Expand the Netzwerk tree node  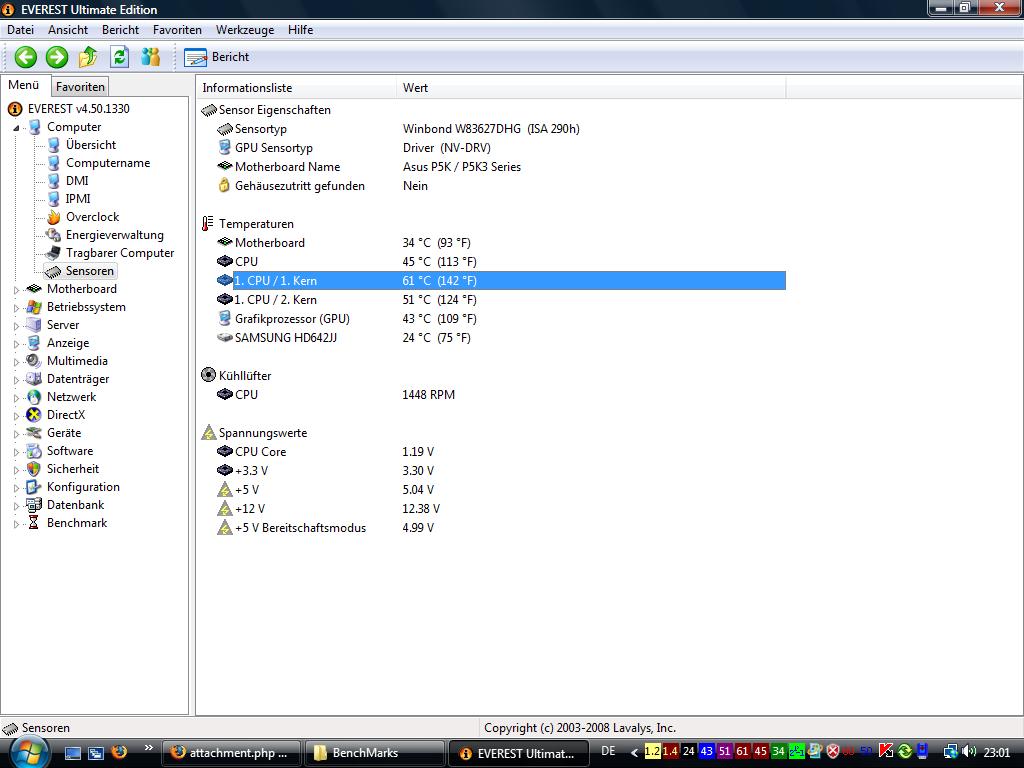16,397
